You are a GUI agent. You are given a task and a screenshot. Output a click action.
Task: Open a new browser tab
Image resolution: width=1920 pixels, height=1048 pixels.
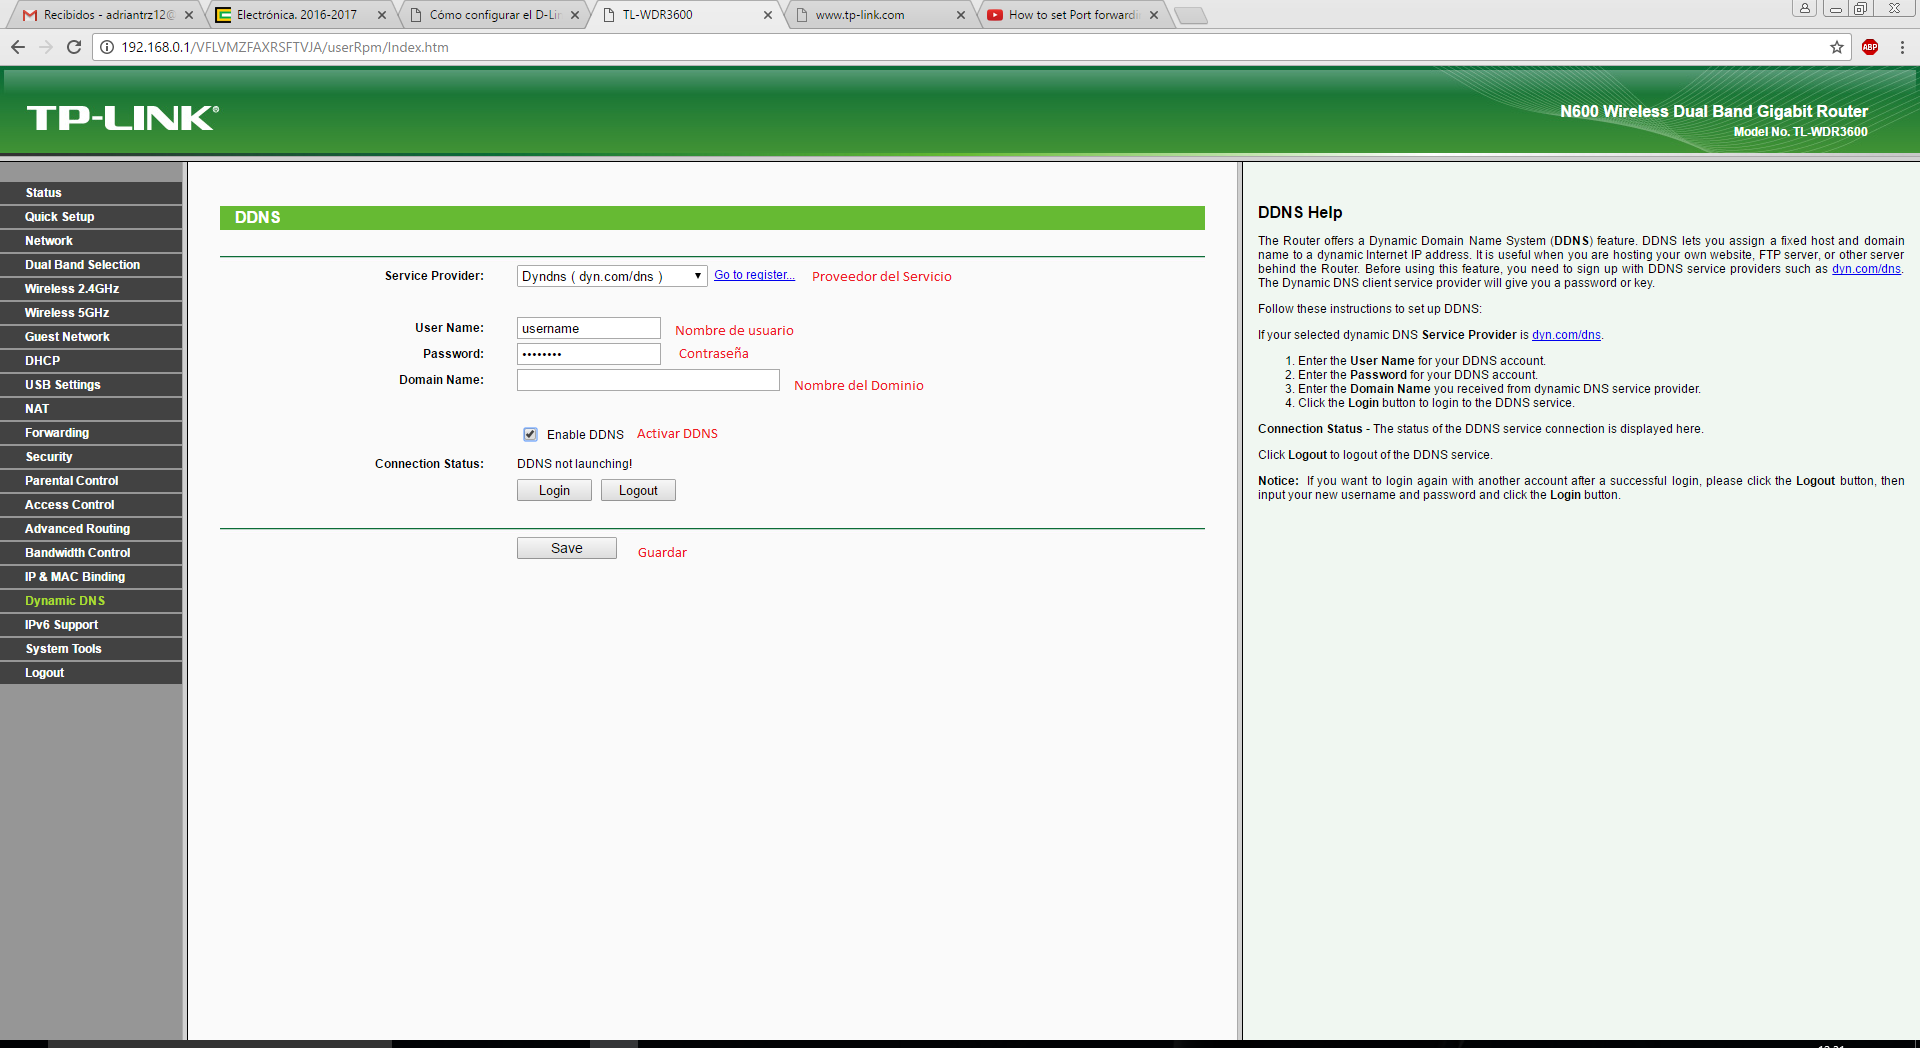pos(1190,15)
